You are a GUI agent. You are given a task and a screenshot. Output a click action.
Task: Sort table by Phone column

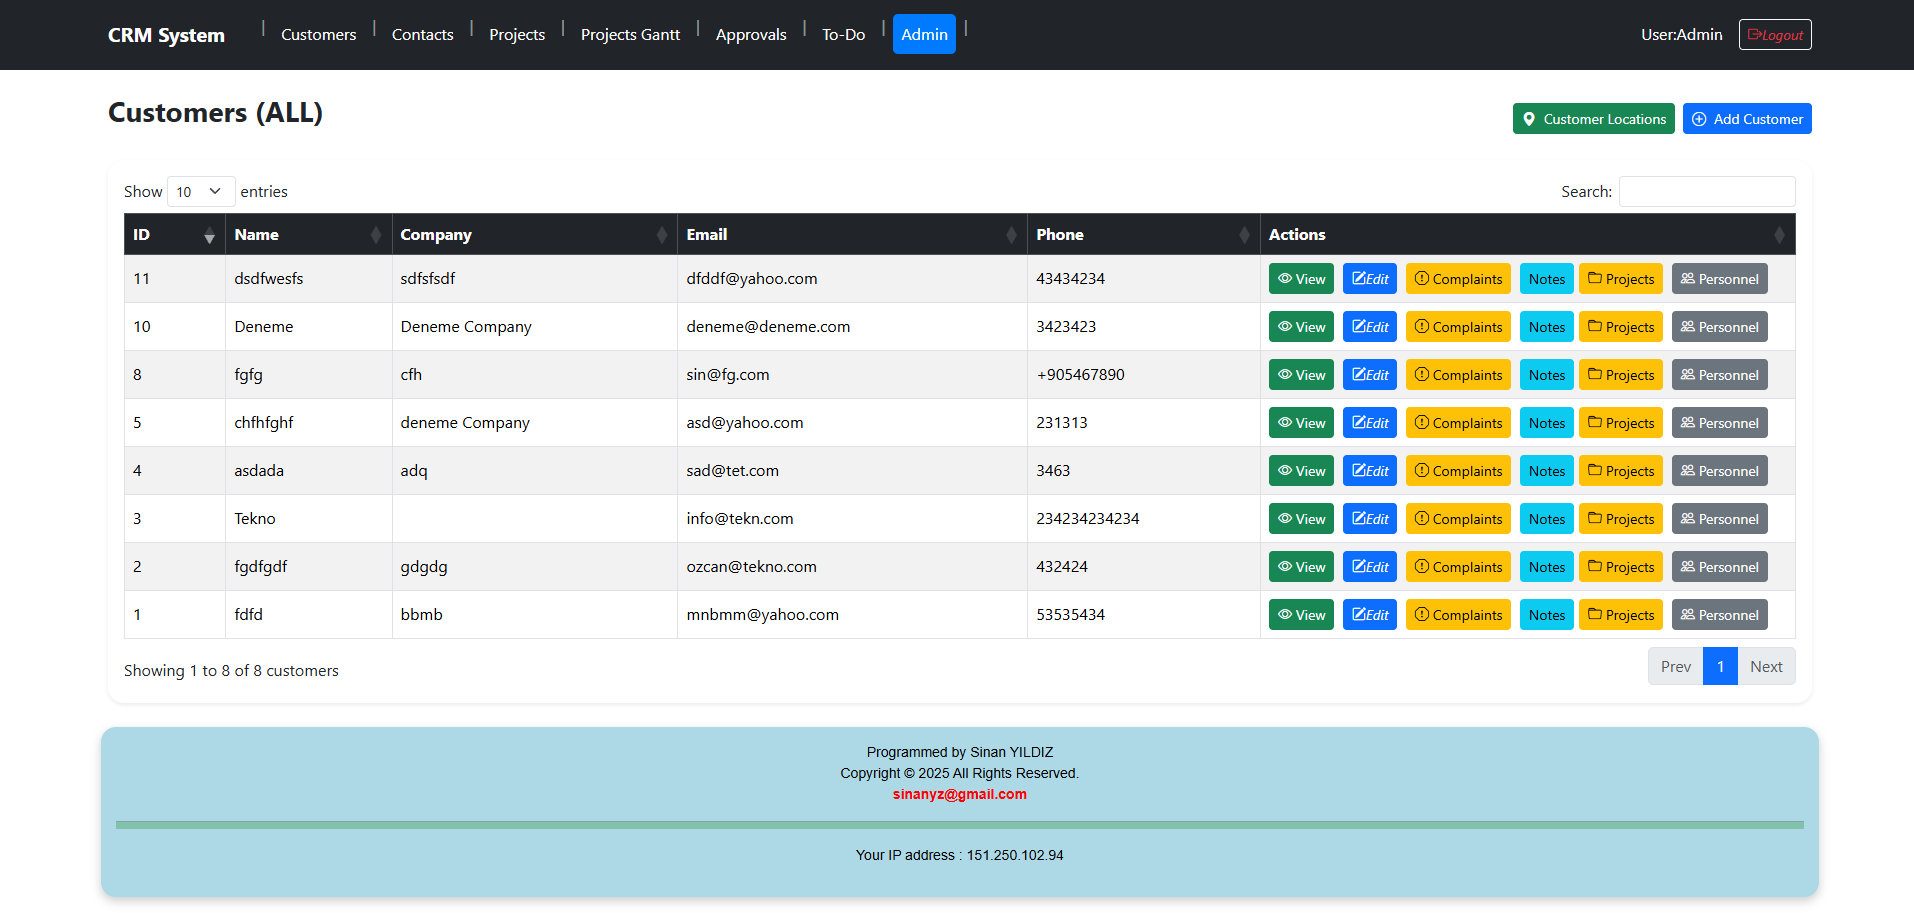(1143, 234)
